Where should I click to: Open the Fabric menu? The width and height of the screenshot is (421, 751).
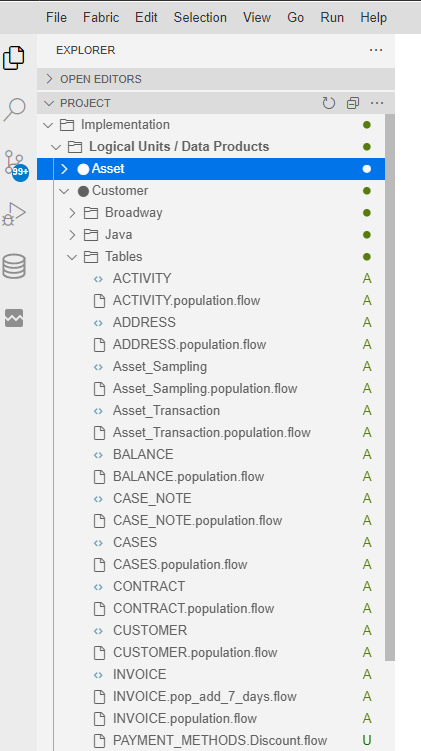coord(101,18)
